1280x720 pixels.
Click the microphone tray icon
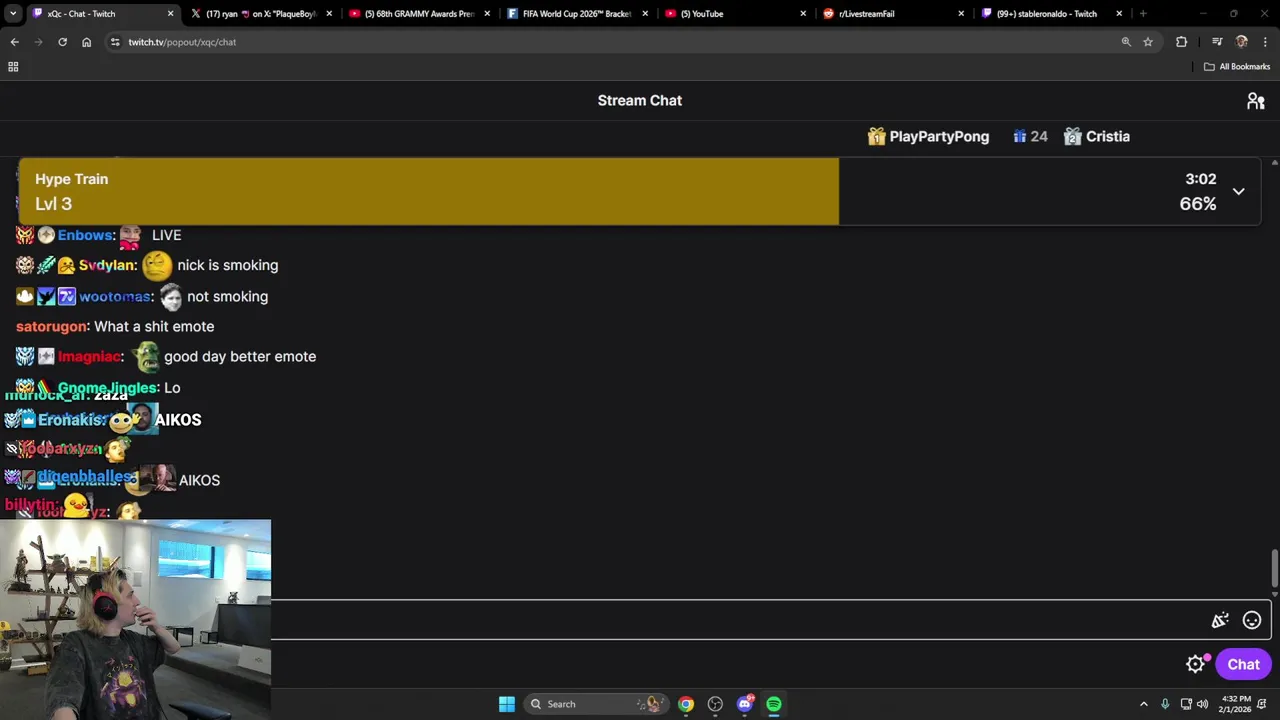pos(1165,704)
